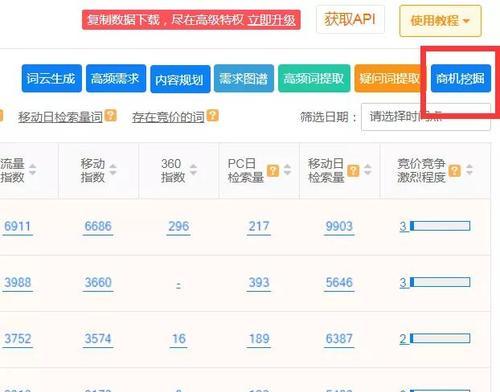Click the 词云生成 button
The height and width of the screenshot is (392, 500).
(x=52, y=78)
